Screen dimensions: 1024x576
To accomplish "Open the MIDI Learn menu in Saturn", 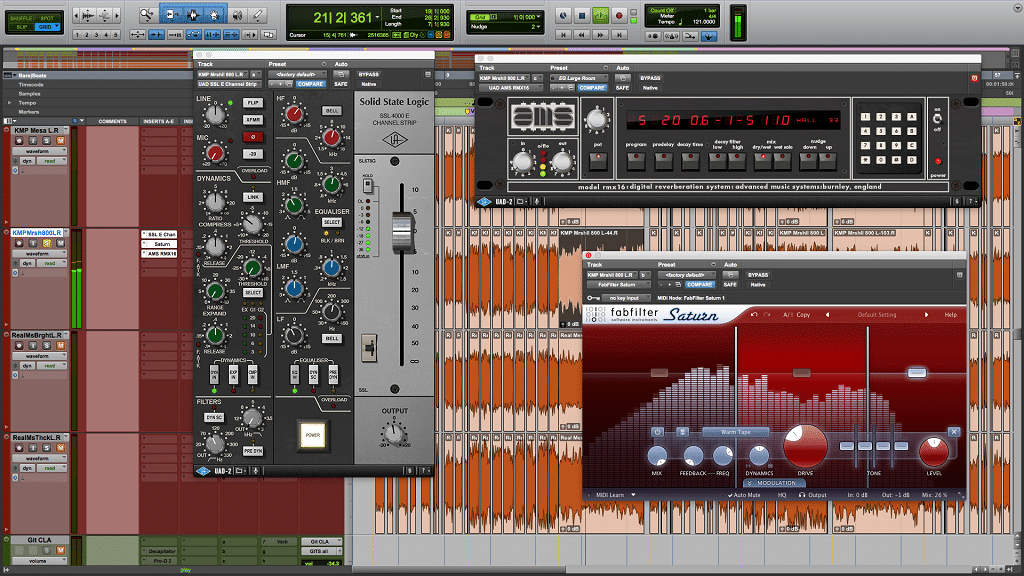I will 615,495.
